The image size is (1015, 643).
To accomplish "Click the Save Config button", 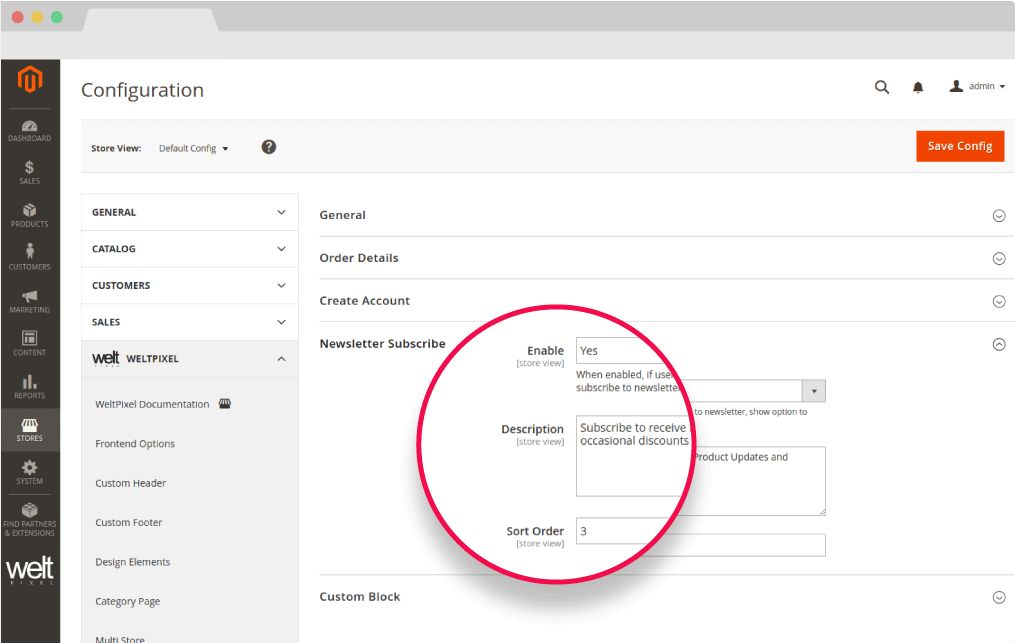I will [x=959, y=146].
